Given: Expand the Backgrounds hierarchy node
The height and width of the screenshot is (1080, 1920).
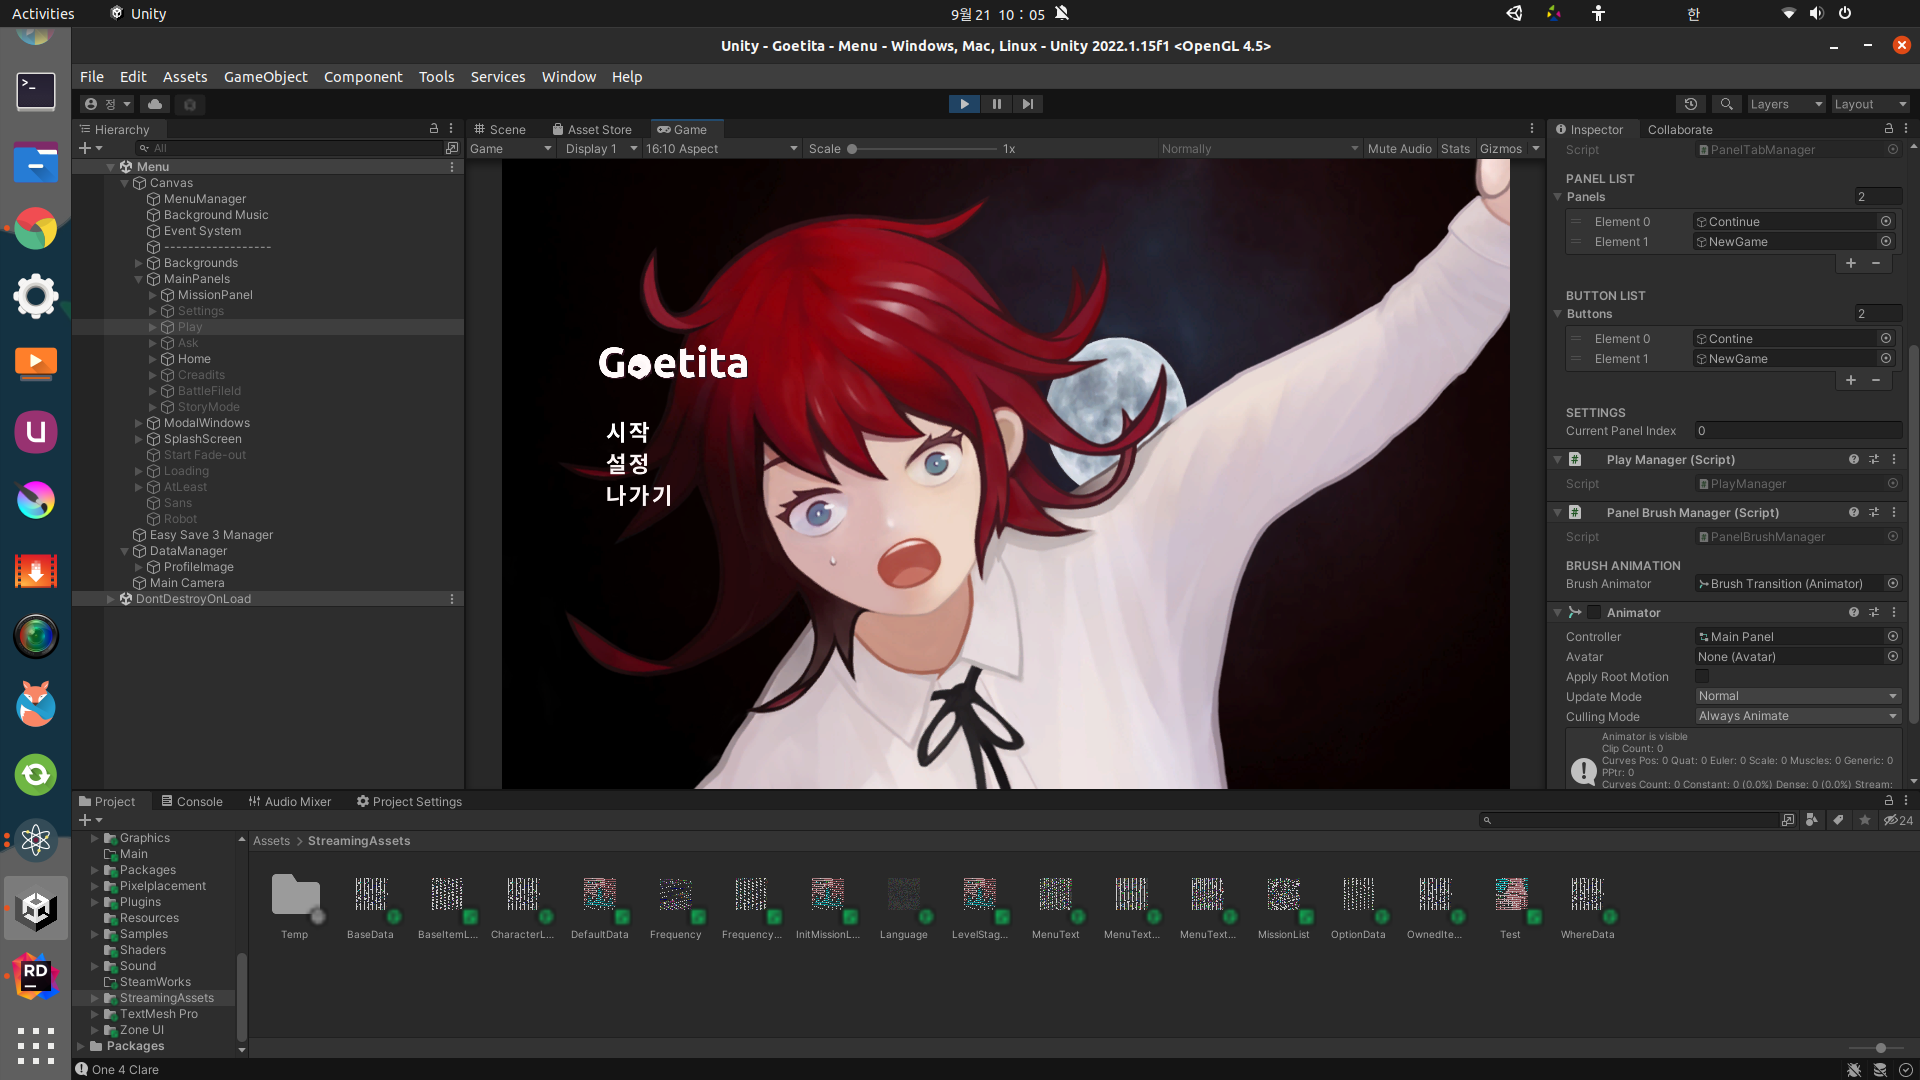Looking at the screenshot, I should [x=139, y=263].
